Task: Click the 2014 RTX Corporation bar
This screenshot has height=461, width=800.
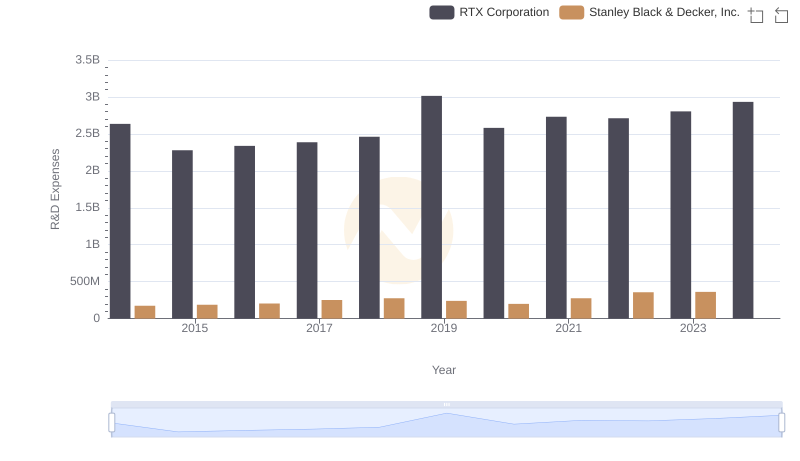Action: click(x=120, y=221)
